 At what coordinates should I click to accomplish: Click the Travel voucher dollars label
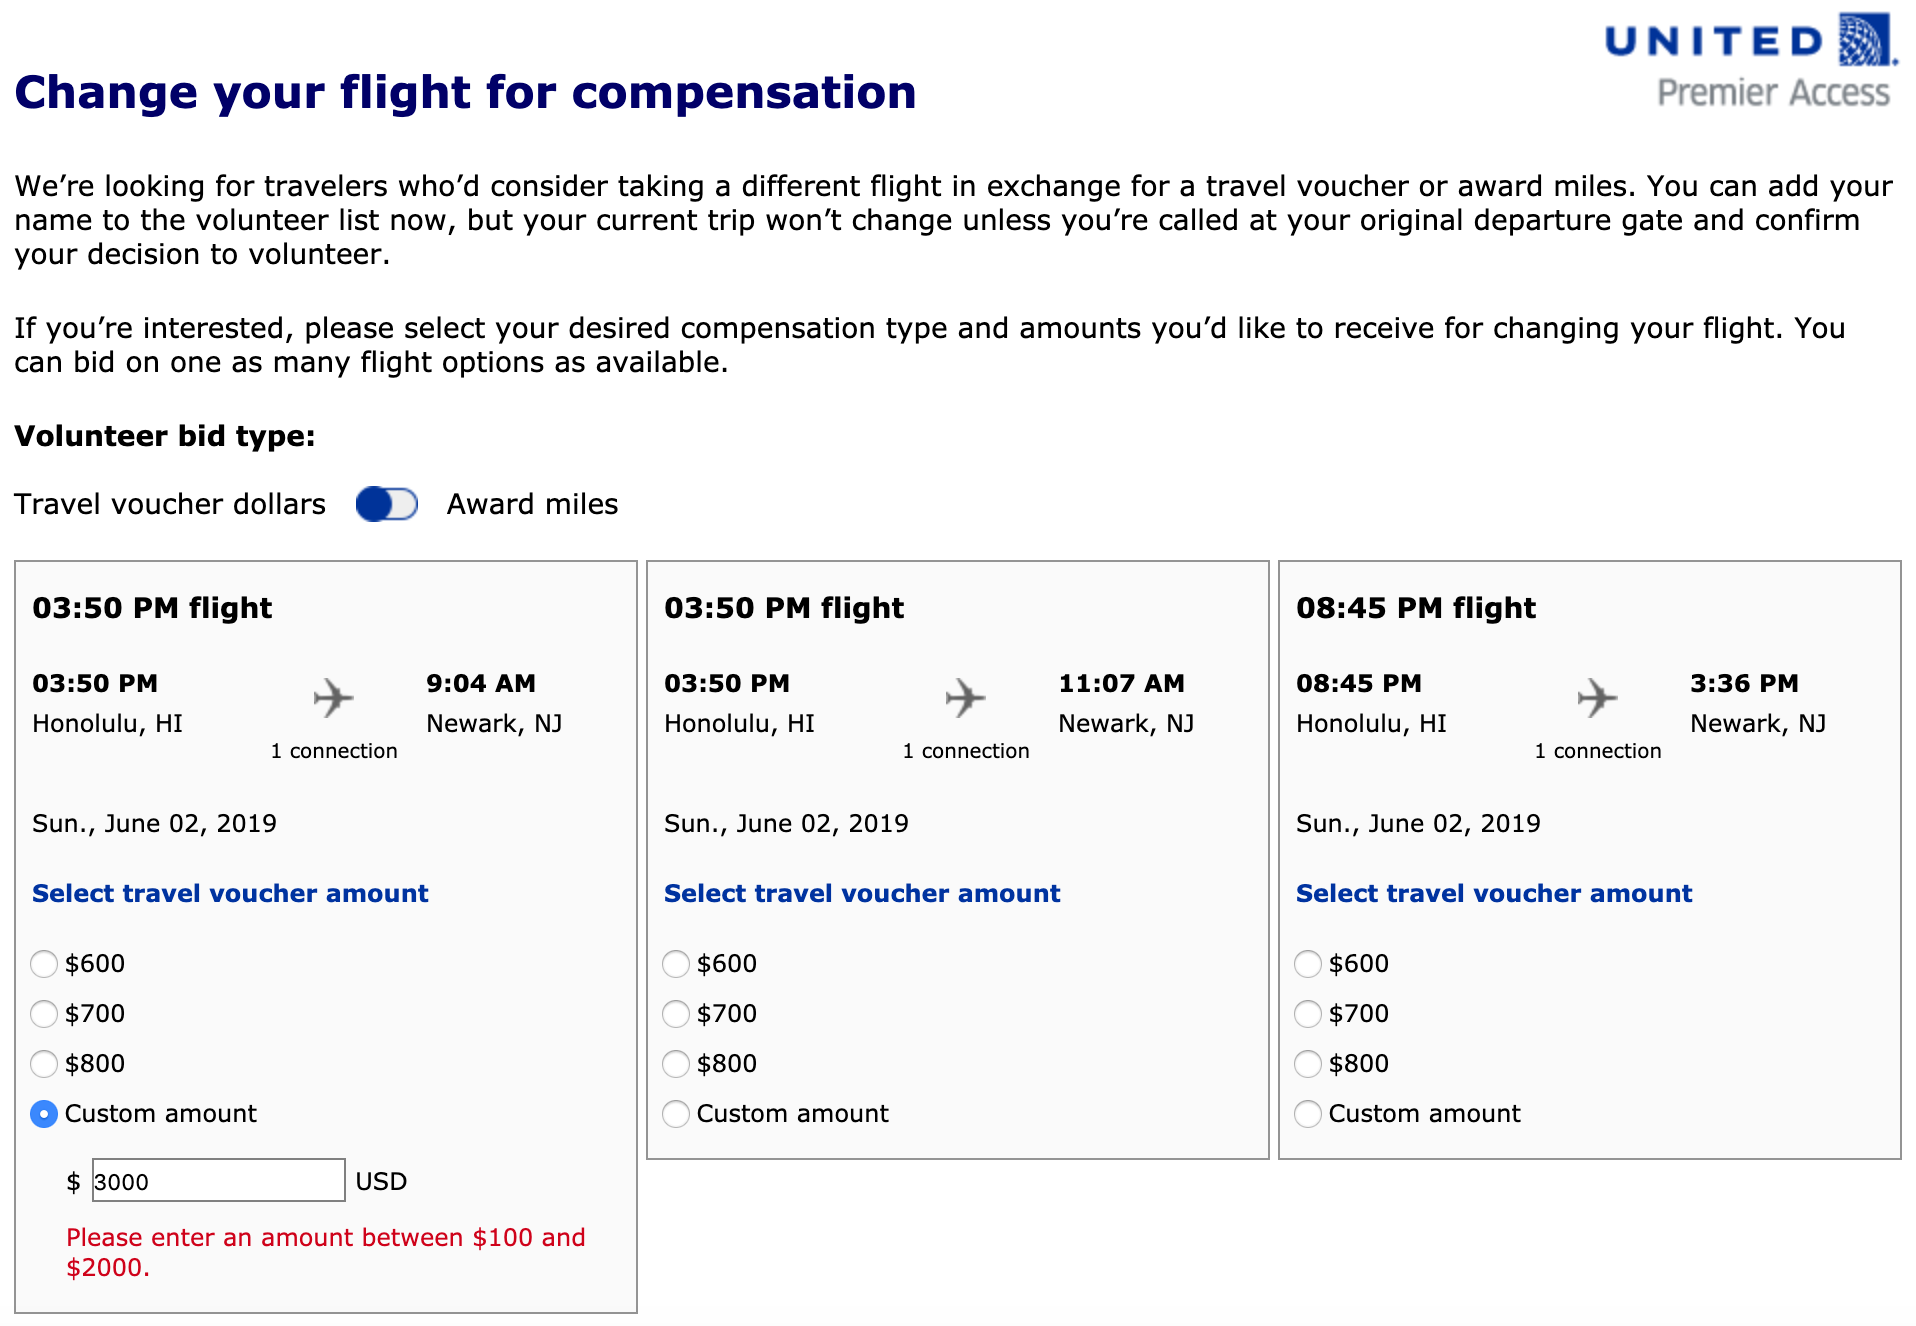[170, 504]
